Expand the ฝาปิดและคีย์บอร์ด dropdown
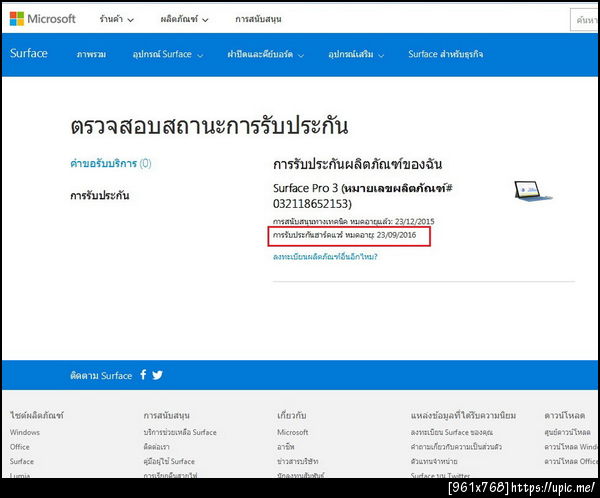600x498 pixels. coord(266,54)
